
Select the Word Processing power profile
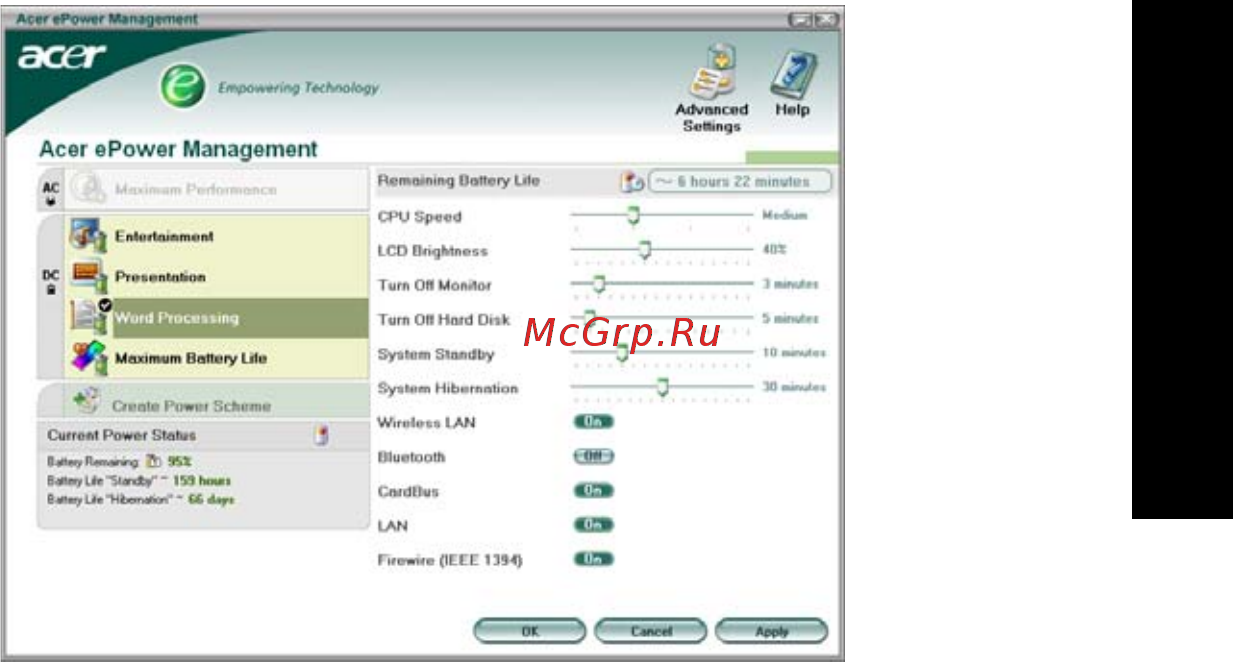coord(218,318)
